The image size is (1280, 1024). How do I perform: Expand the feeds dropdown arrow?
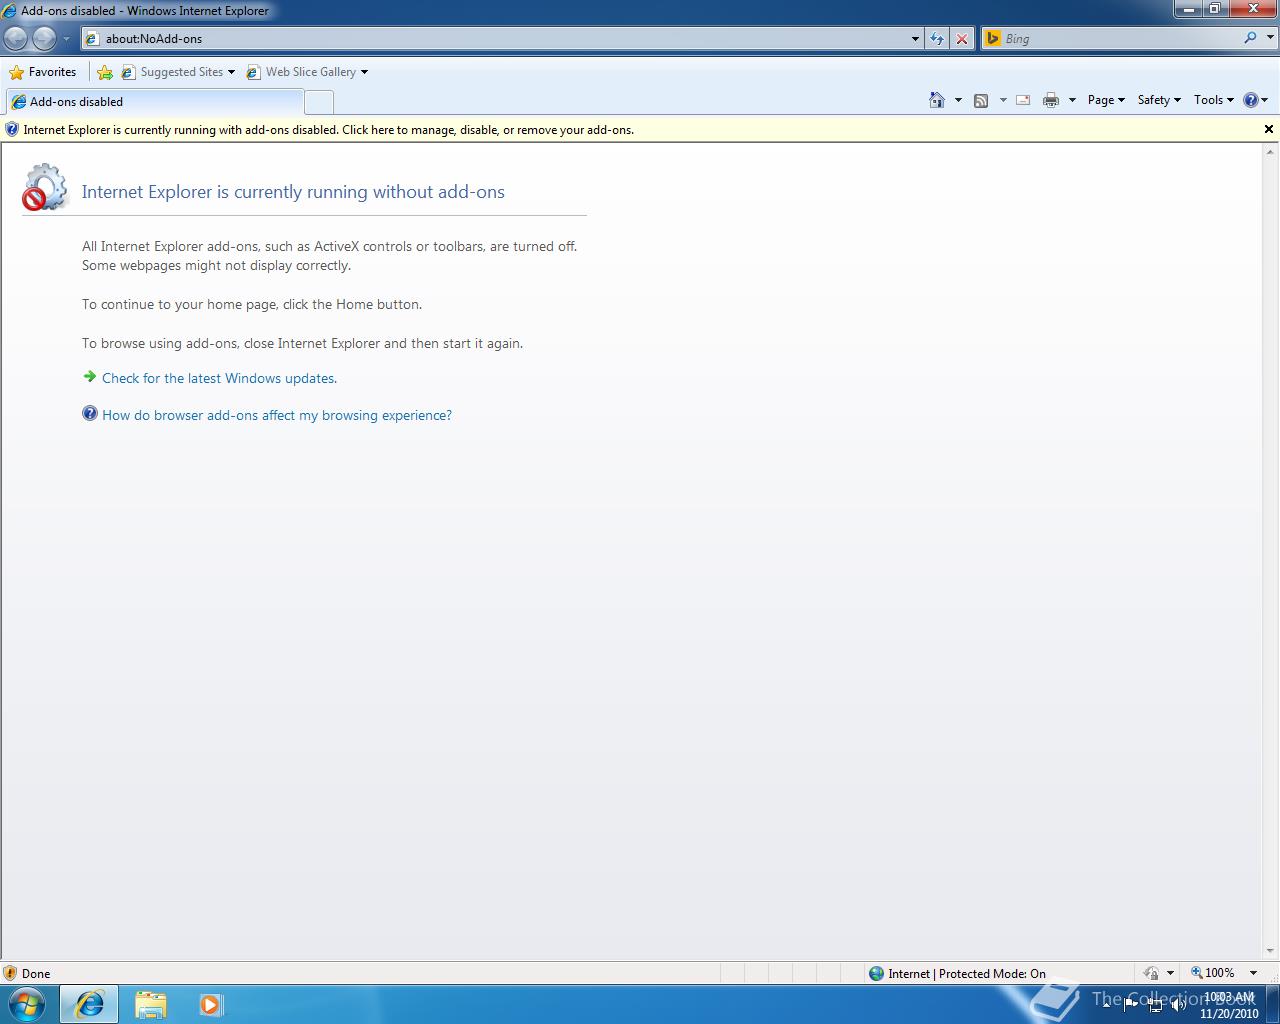point(1003,100)
